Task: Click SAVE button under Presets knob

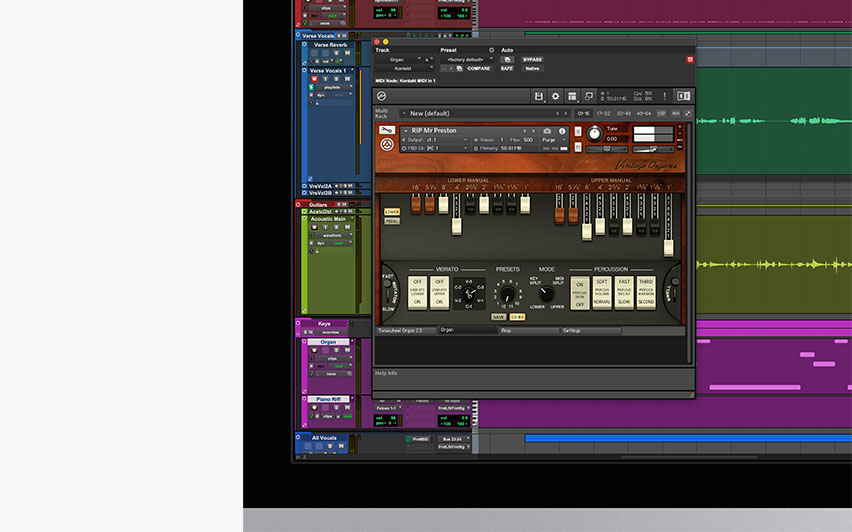Action: 498,317
